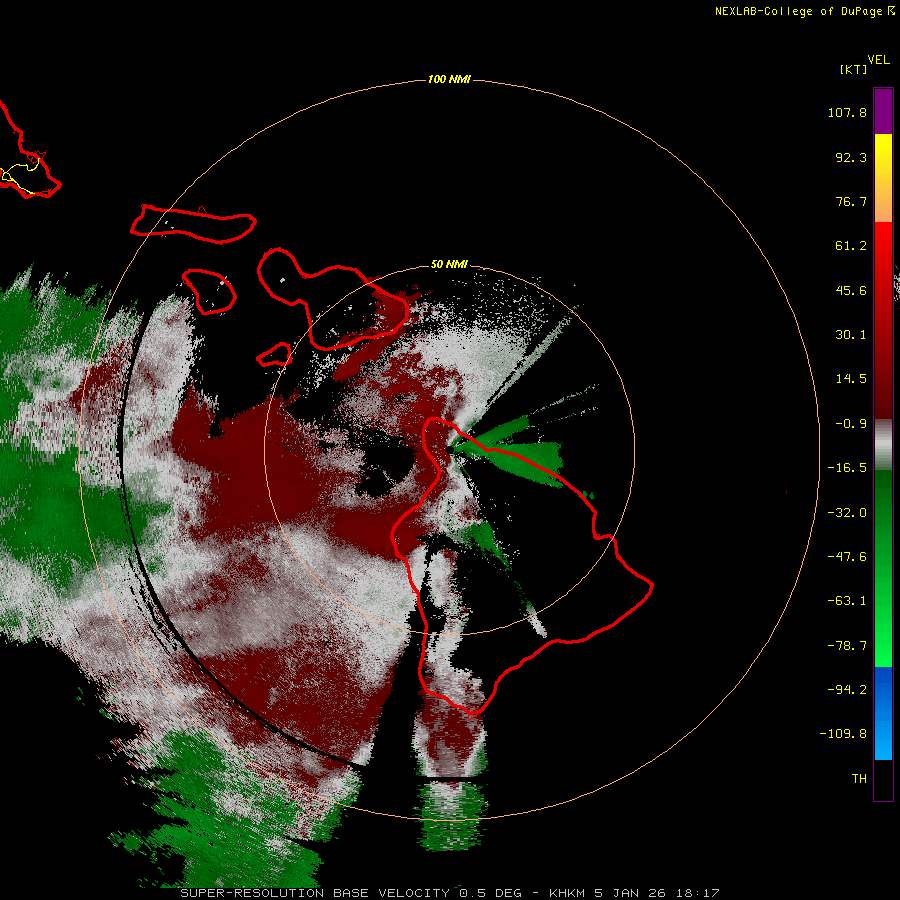The width and height of the screenshot is (900, 900).
Task: Click the TH label on the legend
Action: 859,778
